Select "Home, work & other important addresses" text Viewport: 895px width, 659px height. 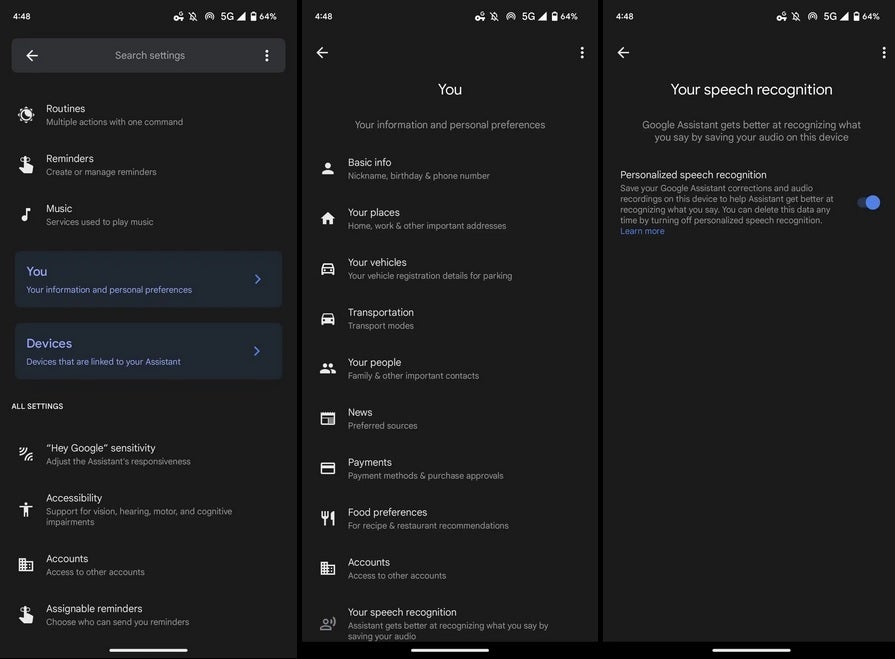[x=427, y=226]
